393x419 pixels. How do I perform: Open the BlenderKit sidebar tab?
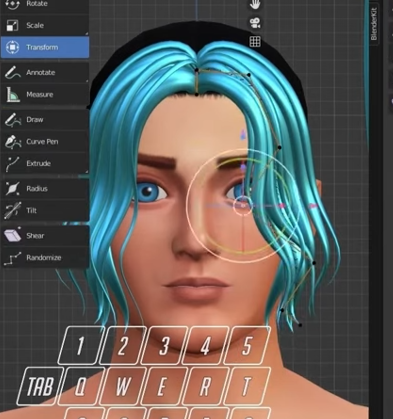tap(374, 24)
